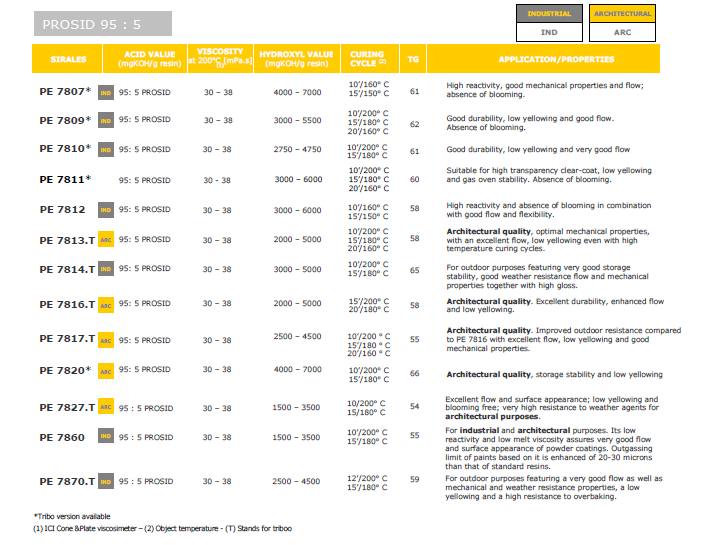
Task: Click the ARC badge beside PE 7827.T
Action: 106,407
